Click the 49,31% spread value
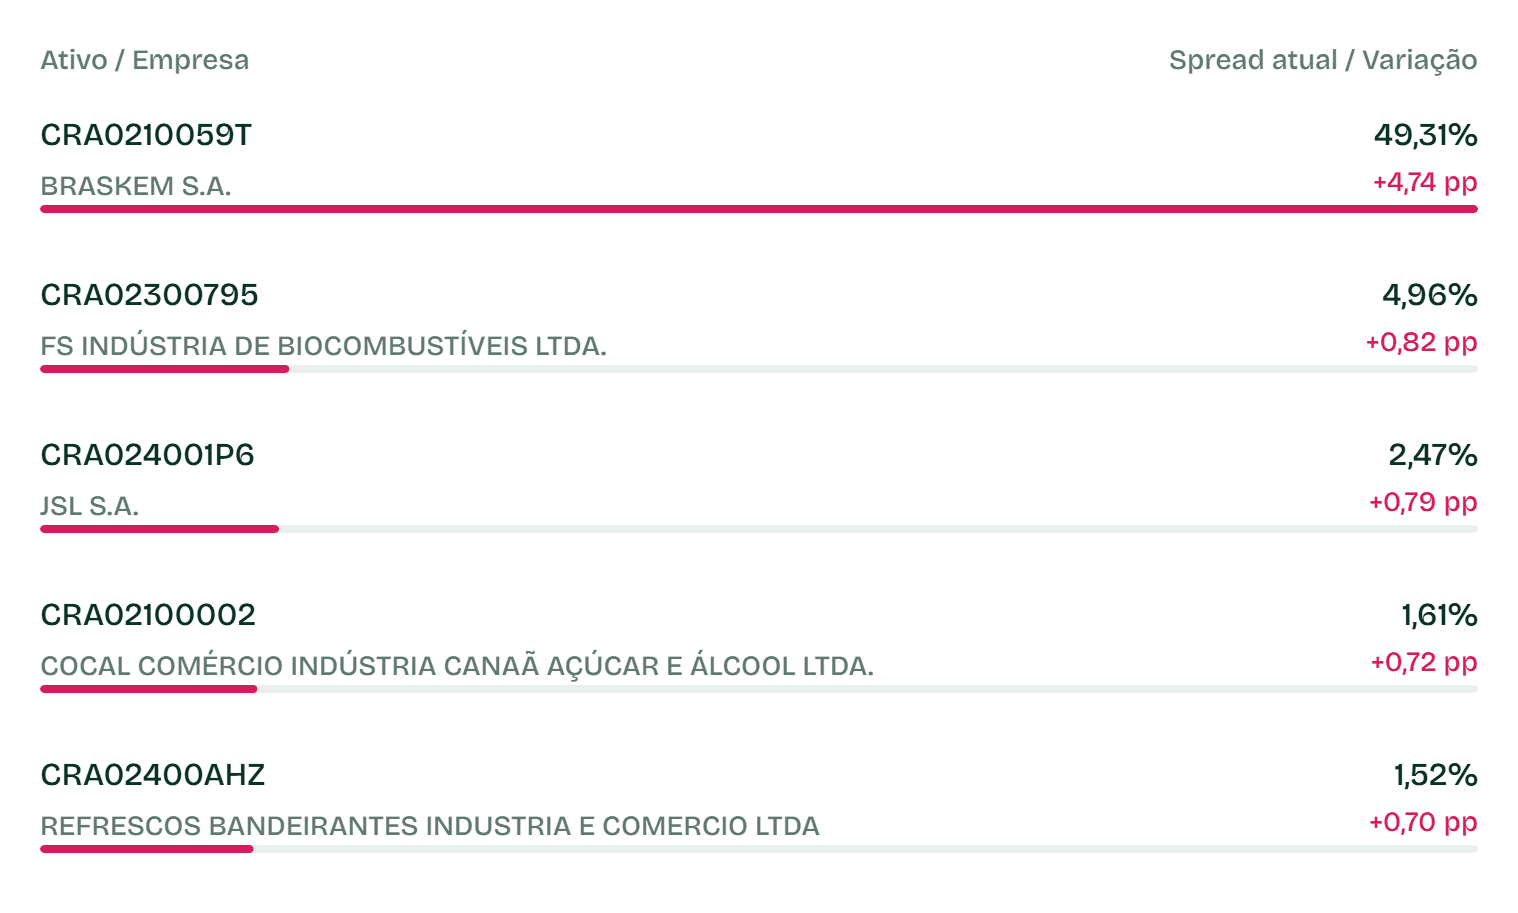Image resolution: width=1518 pixels, height=913 pixels. pos(1425,135)
